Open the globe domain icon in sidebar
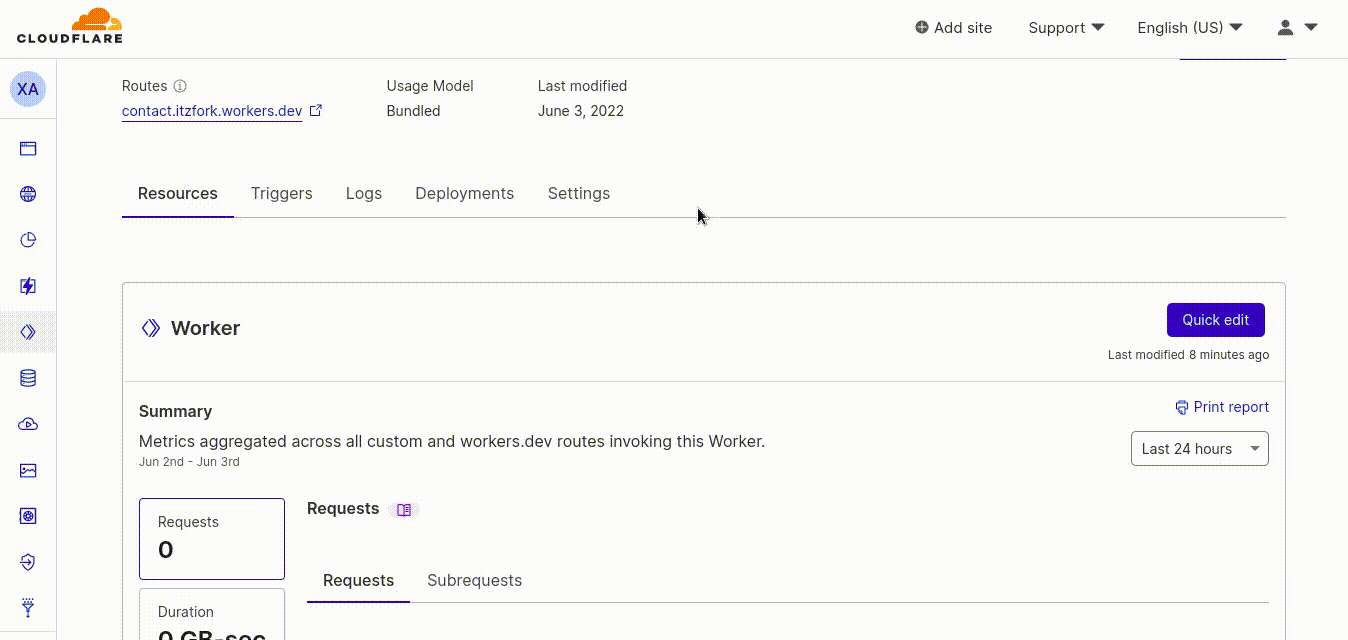1348x640 pixels. tap(28, 194)
